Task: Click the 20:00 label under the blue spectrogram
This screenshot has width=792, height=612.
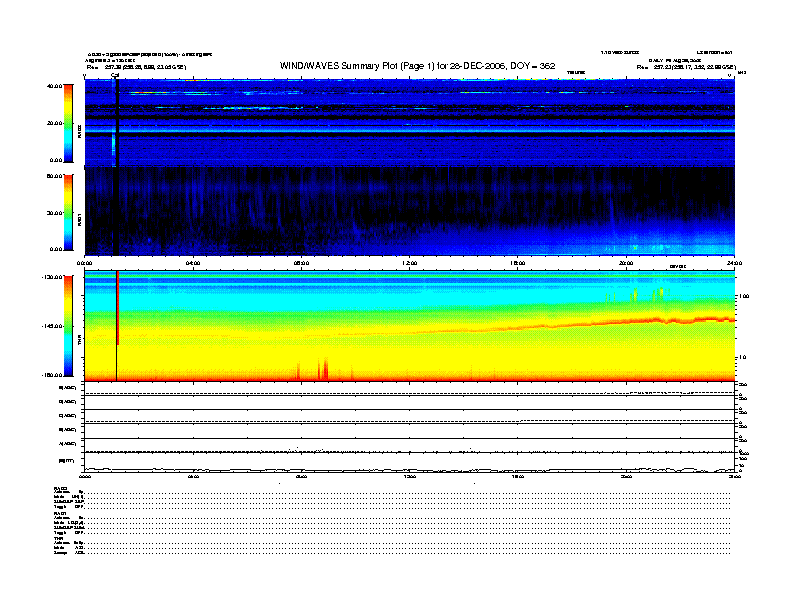Action: (626, 263)
